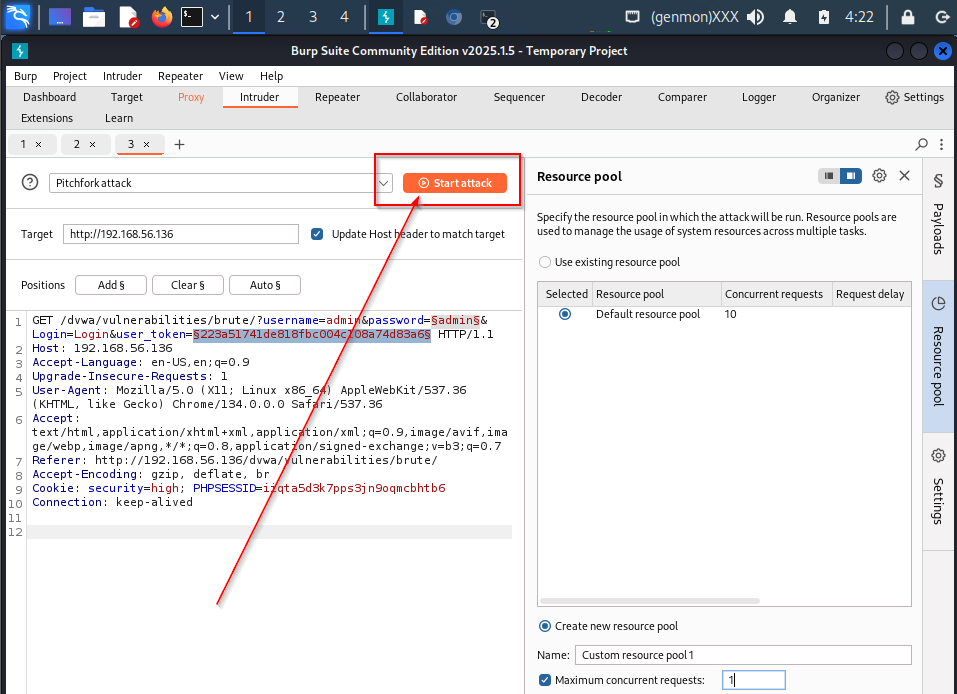Click the Add § button

click(x=111, y=285)
